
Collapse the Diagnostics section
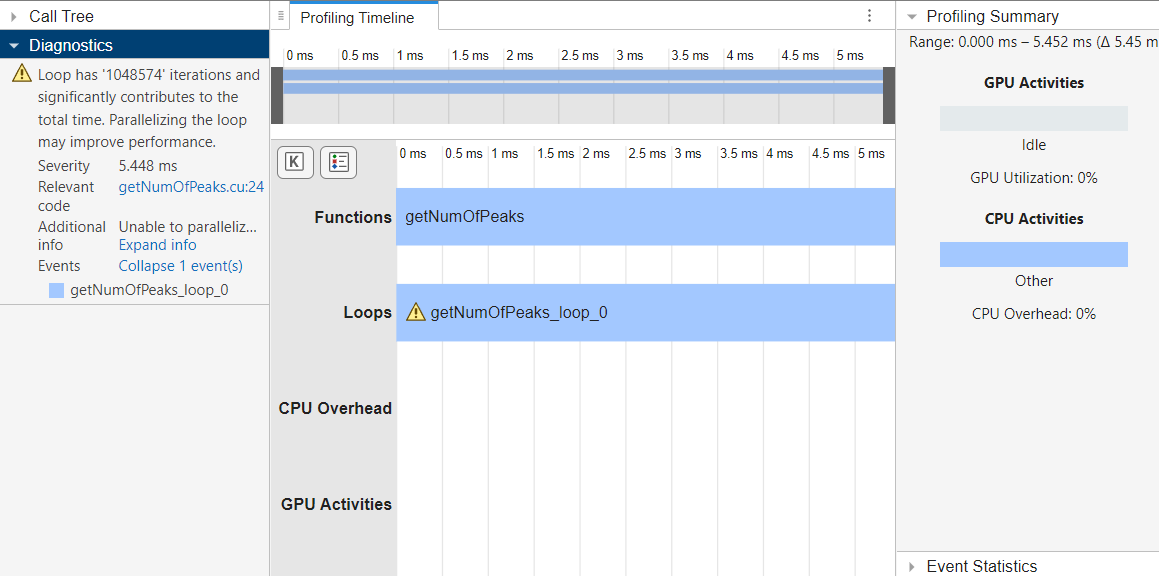pos(14,44)
